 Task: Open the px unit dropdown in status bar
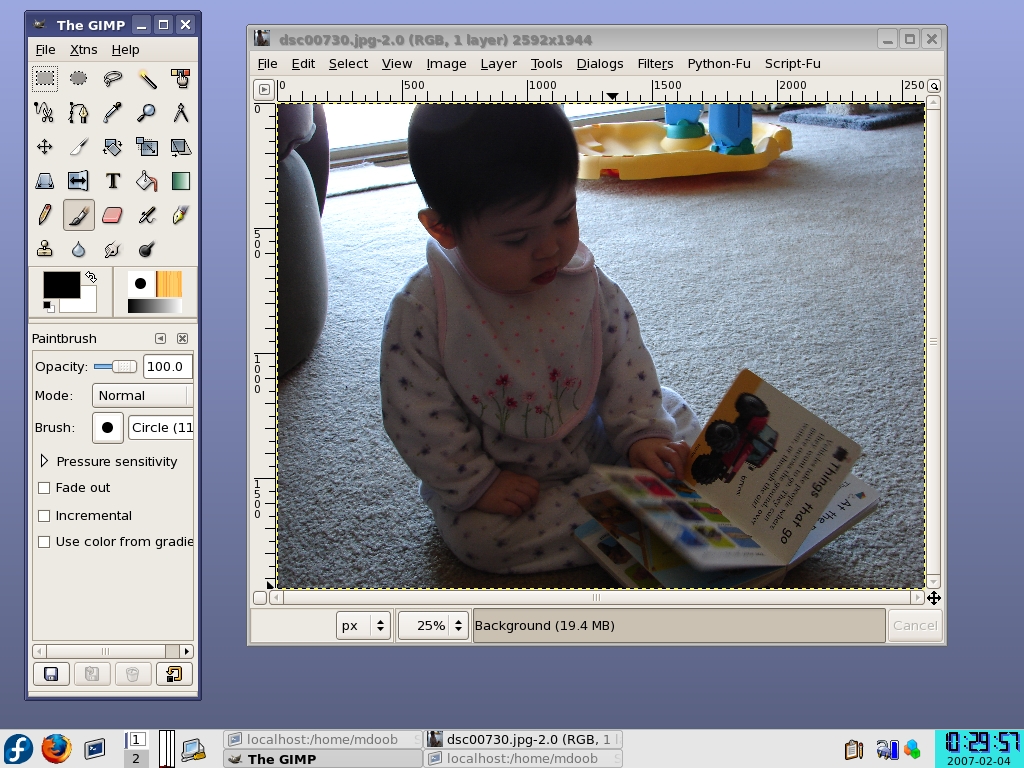363,626
